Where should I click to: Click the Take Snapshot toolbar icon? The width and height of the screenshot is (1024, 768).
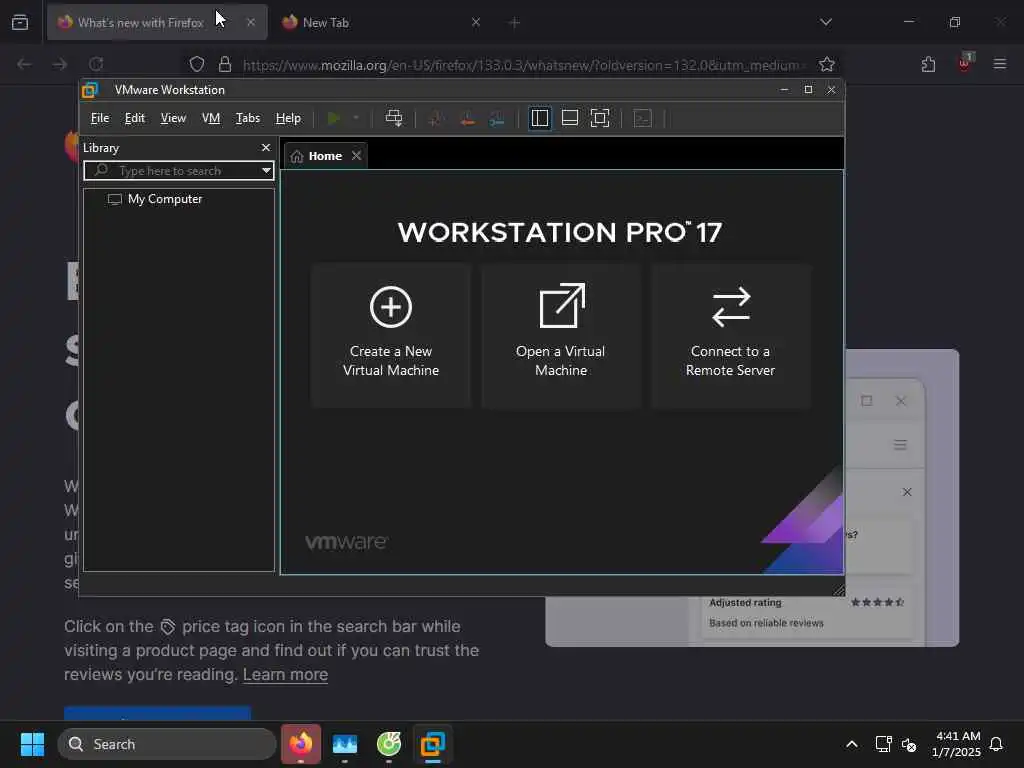coord(436,118)
